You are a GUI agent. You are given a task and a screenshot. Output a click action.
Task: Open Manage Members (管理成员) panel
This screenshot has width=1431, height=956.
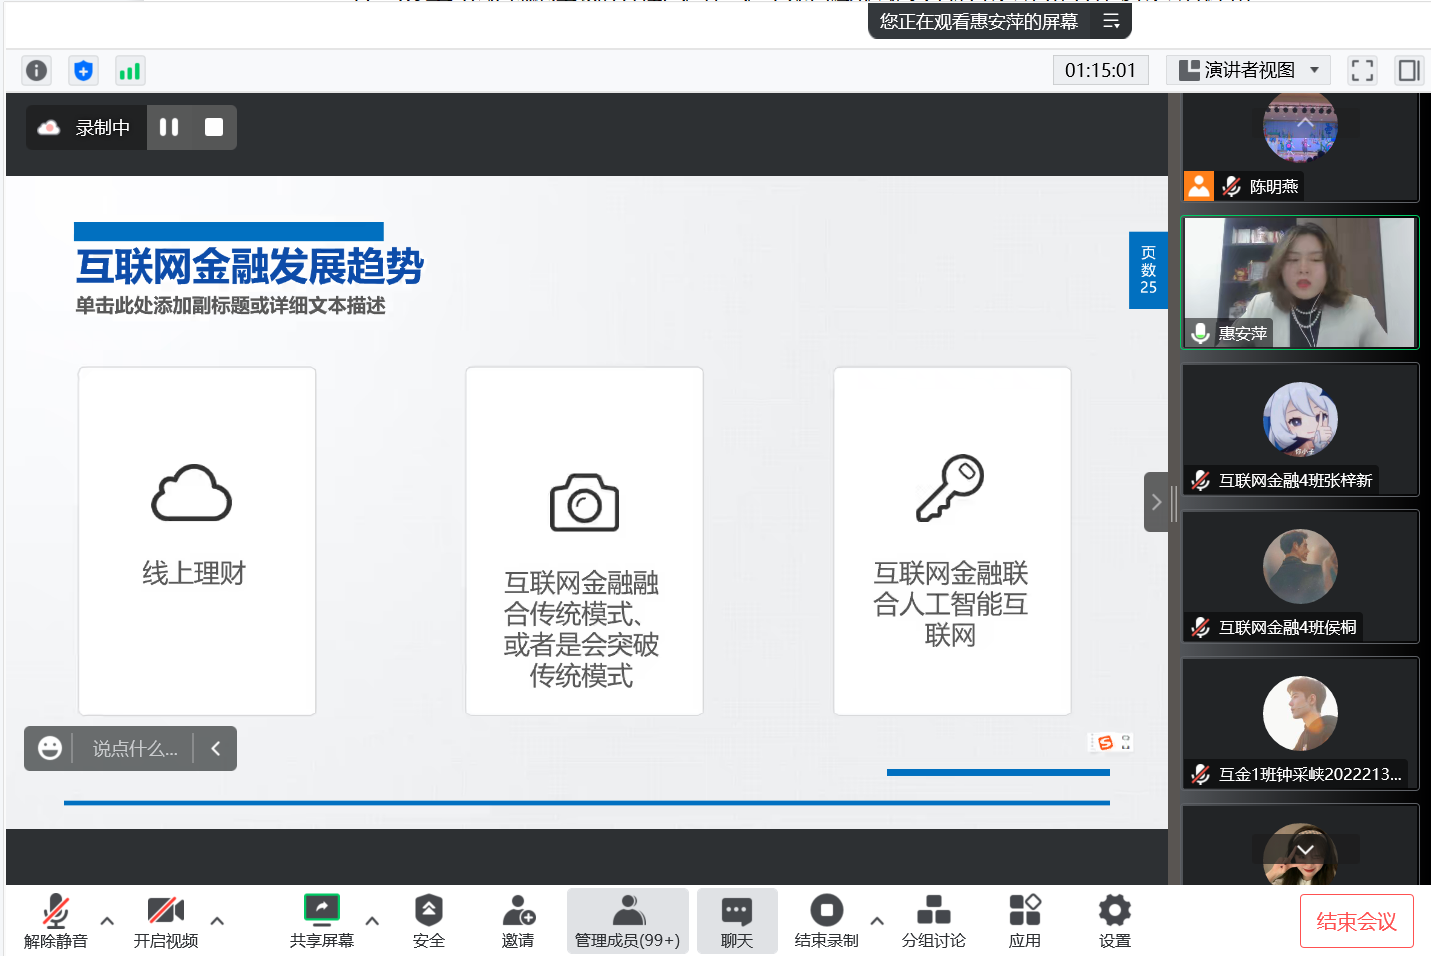[627, 921]
